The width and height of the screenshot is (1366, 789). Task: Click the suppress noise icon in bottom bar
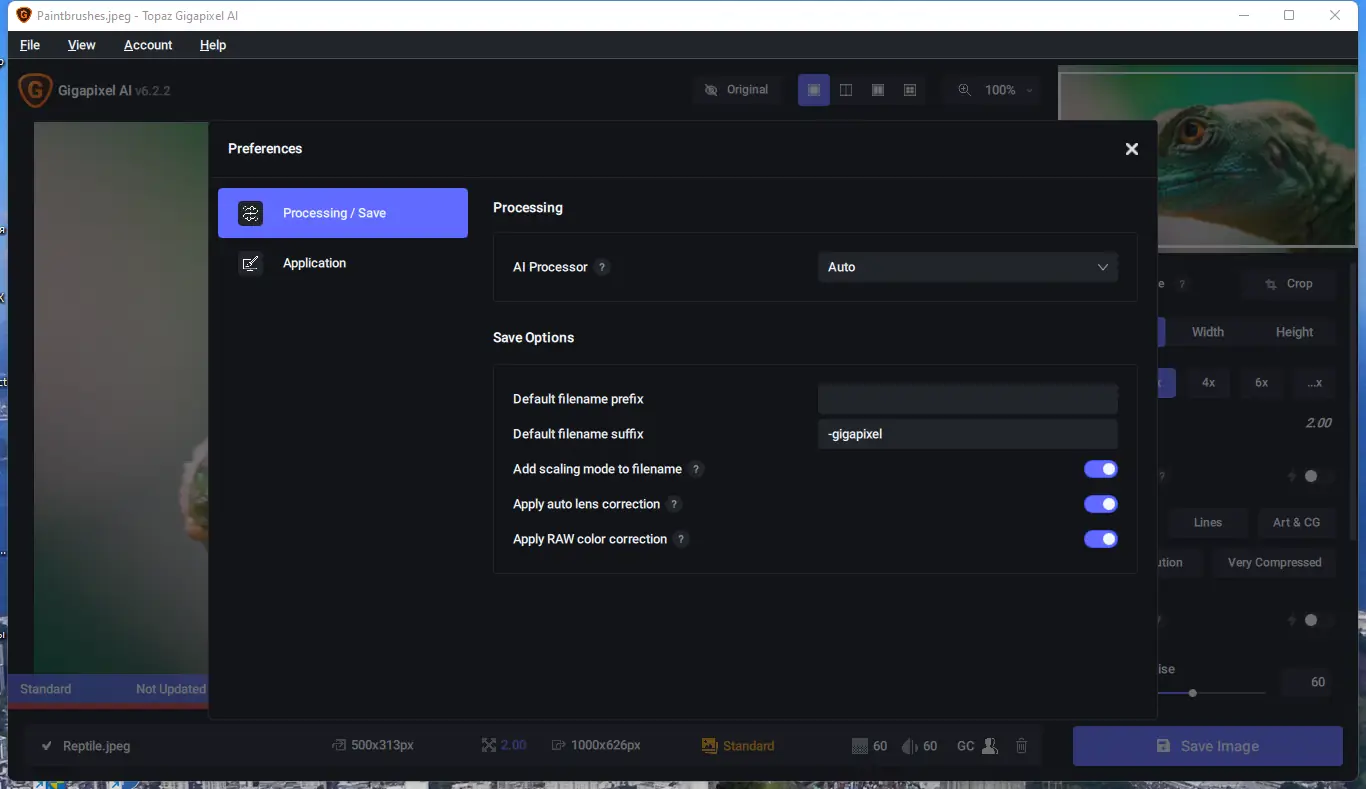(860, 746)
